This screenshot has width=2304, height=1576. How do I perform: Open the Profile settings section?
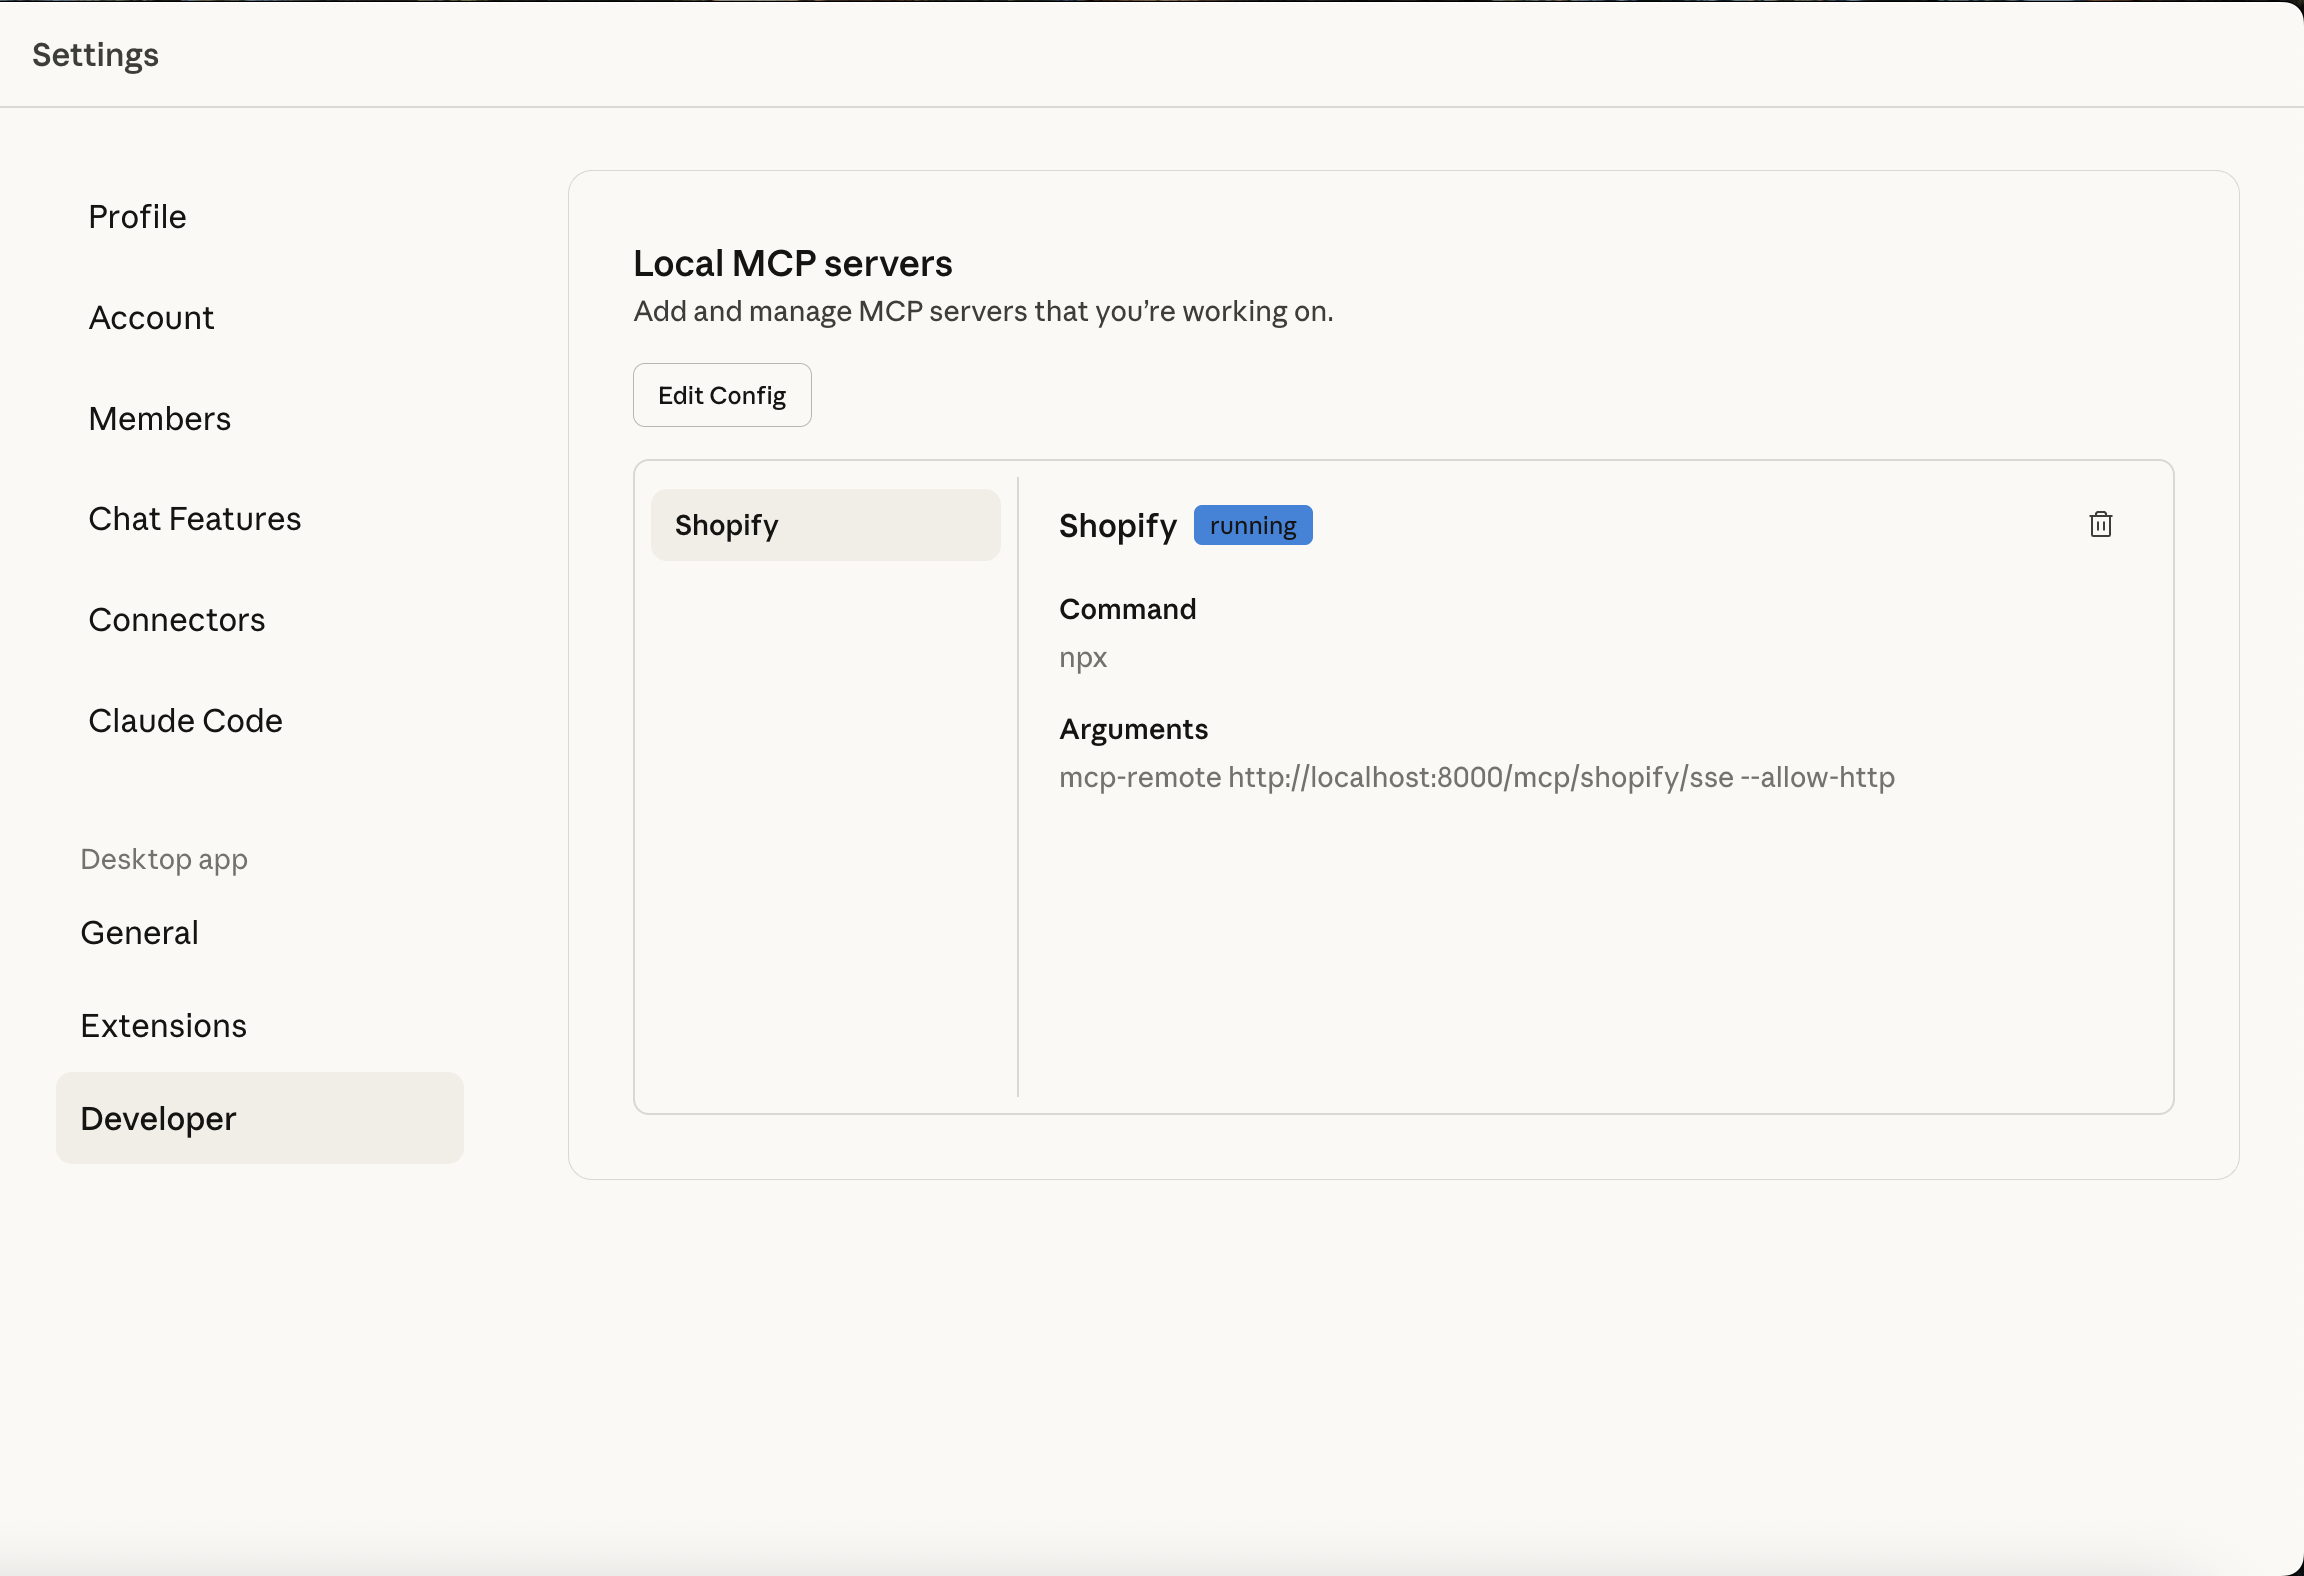(x=137, y=217)
